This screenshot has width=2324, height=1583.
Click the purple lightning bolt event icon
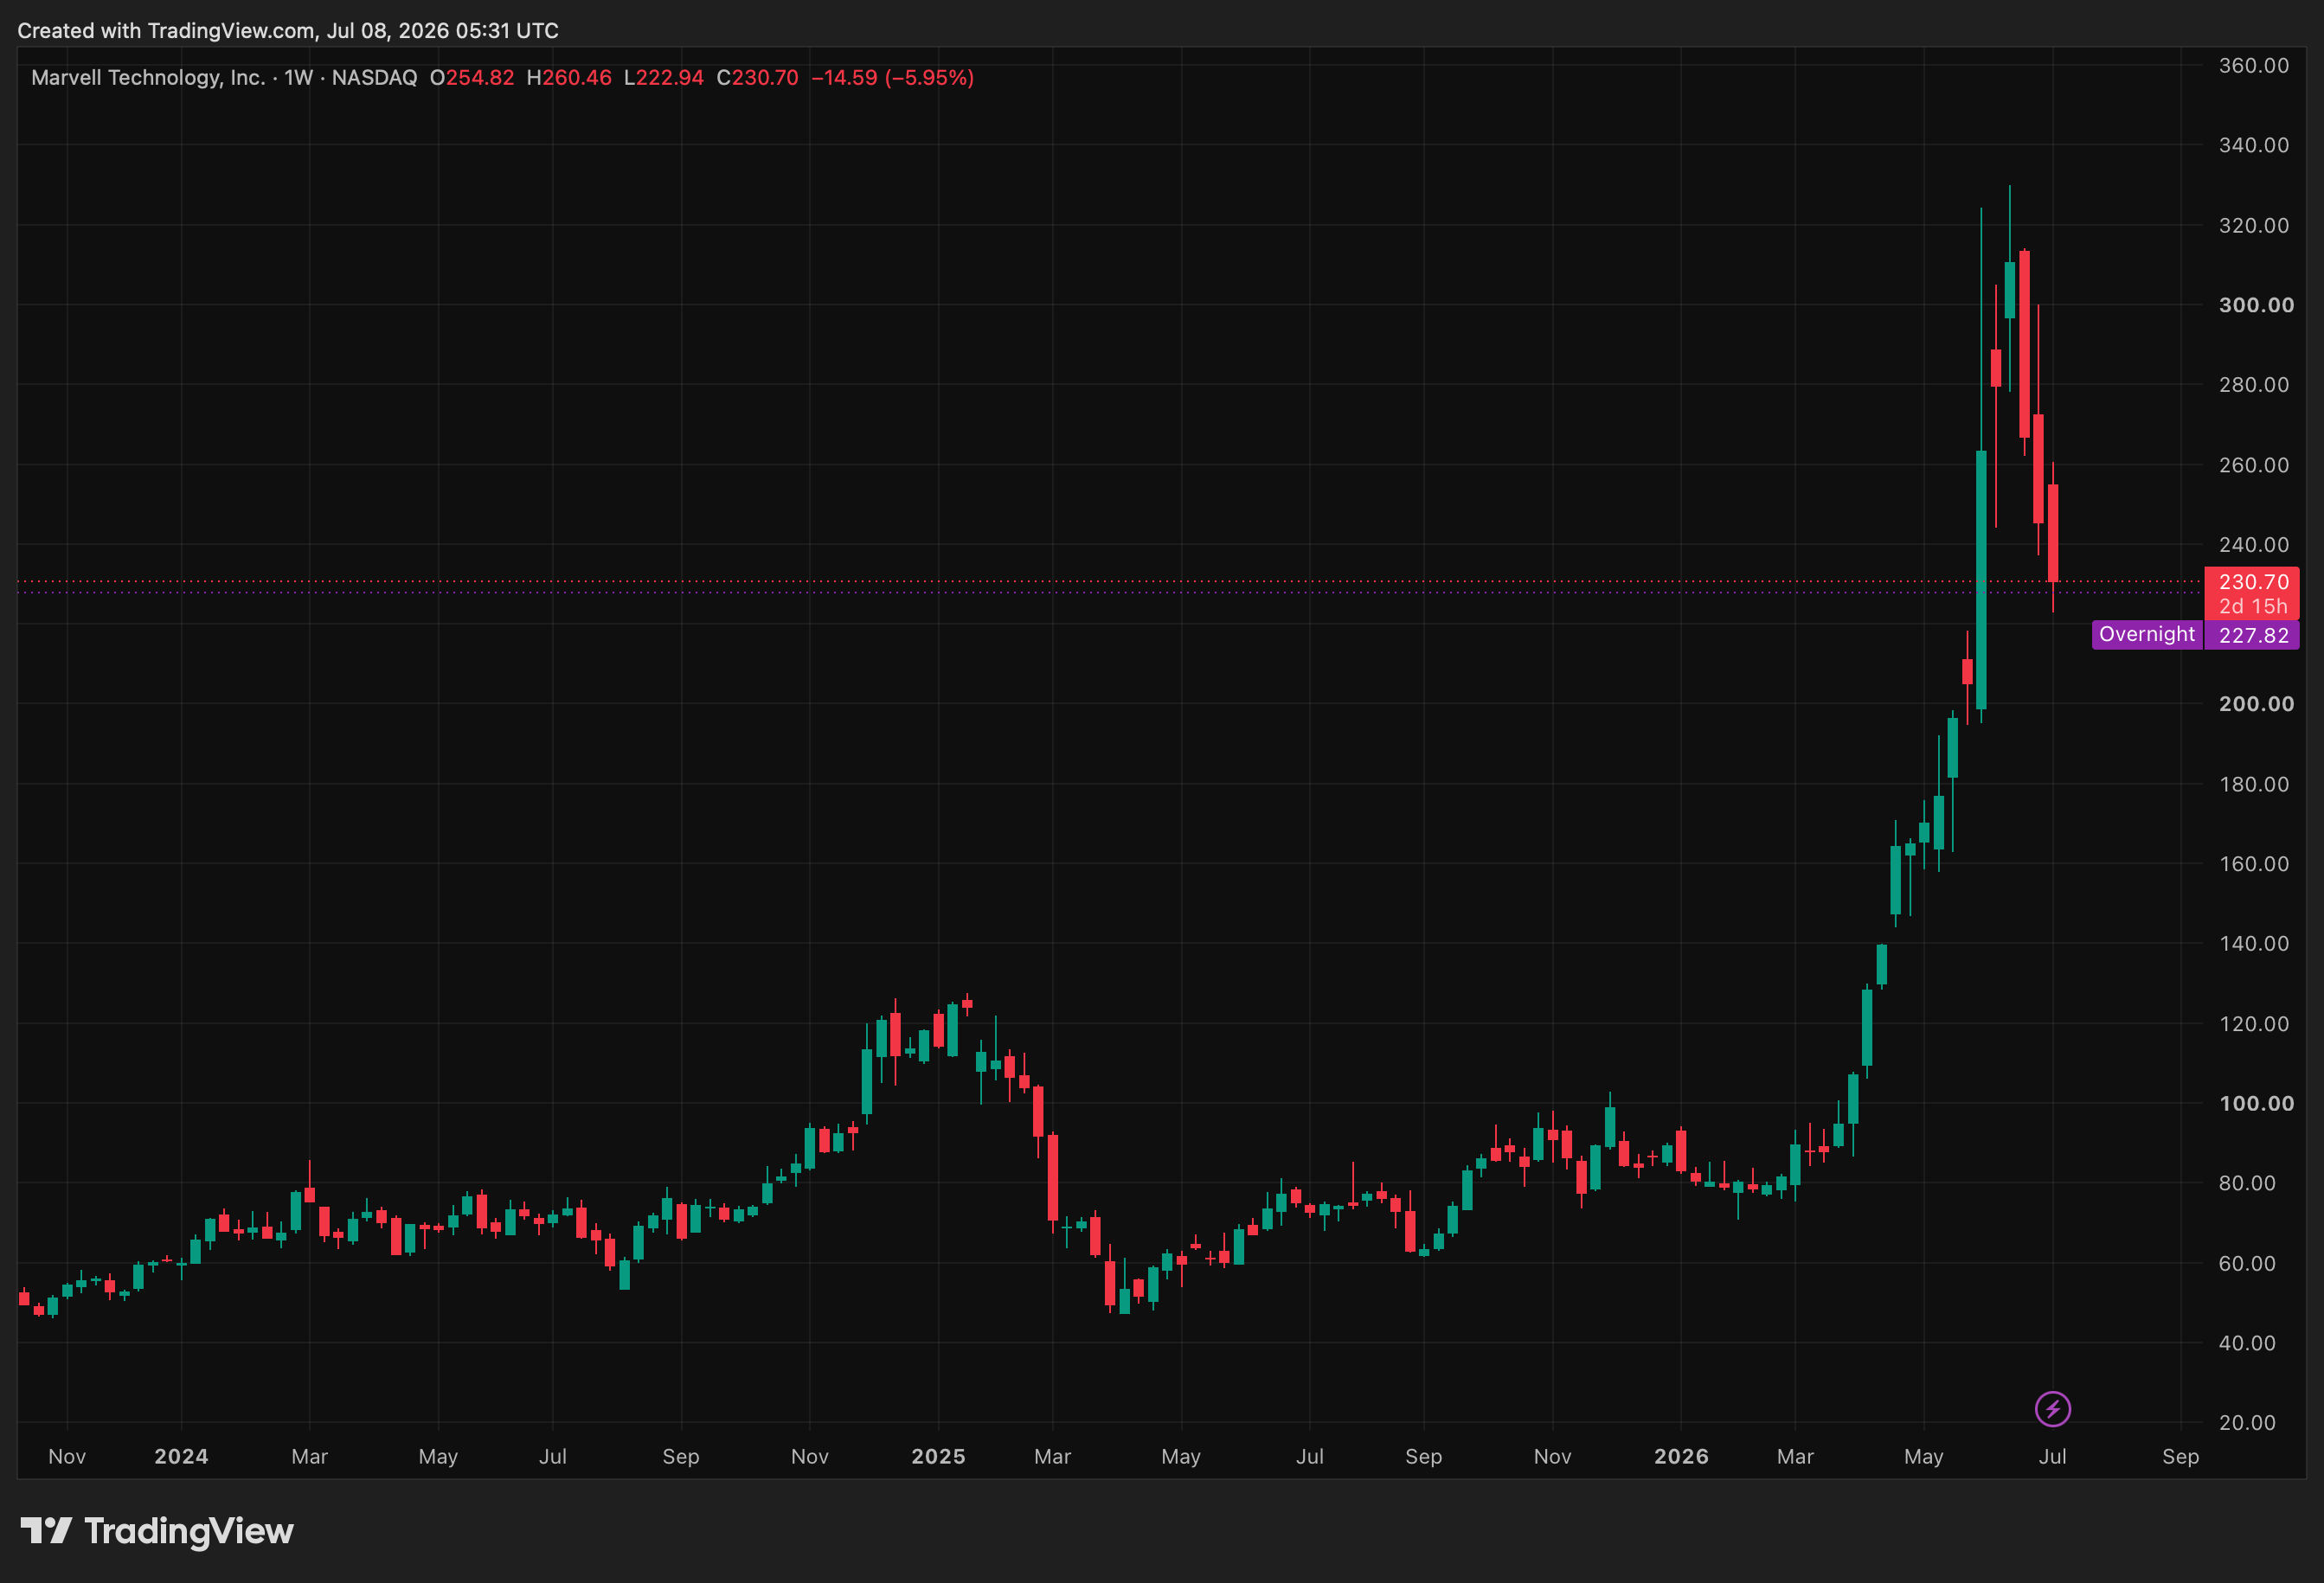[x=2052, y=1409]
